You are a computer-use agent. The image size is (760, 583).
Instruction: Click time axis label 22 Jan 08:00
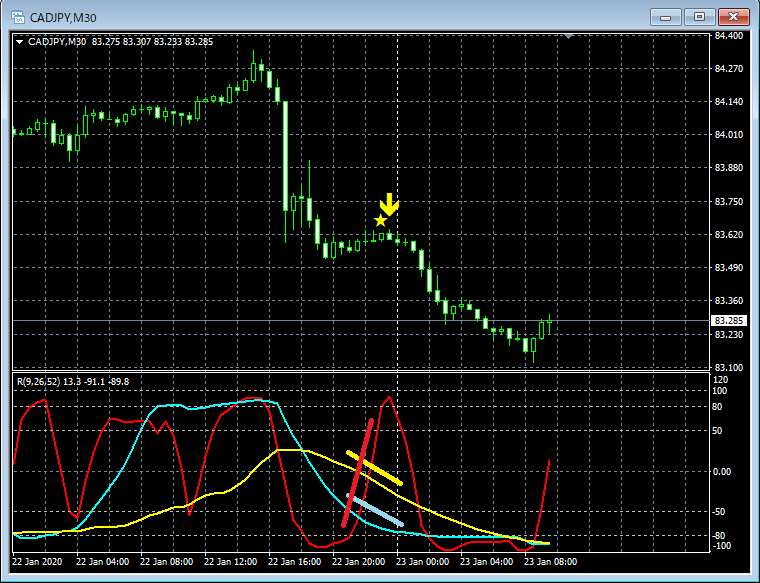(167, 562)
